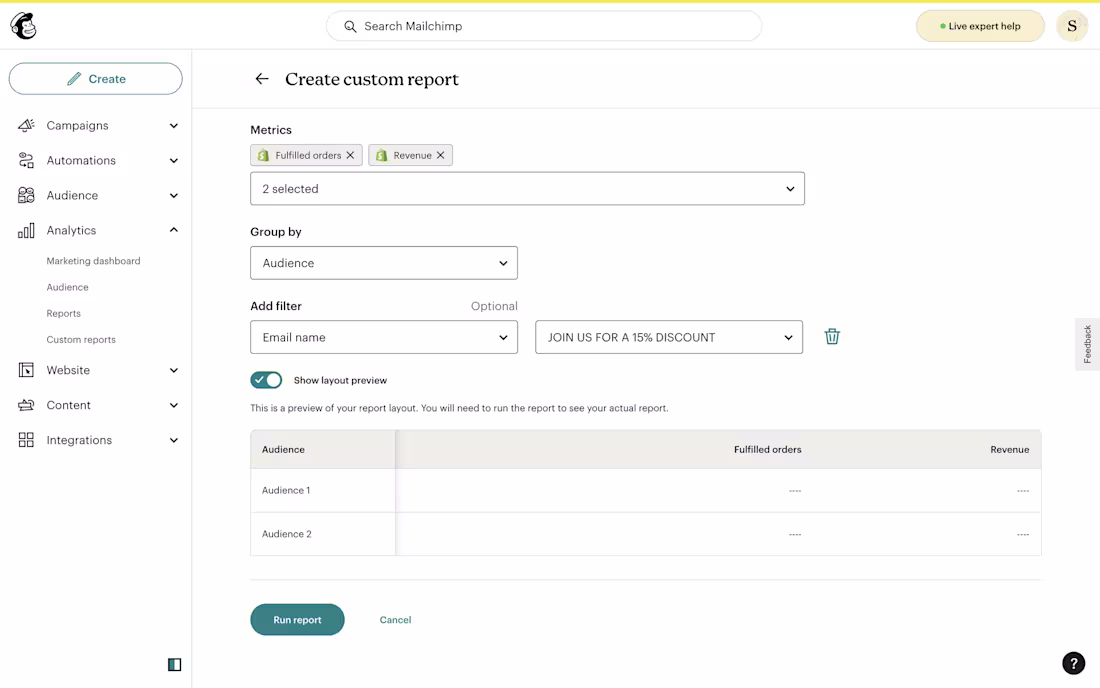Open the 2 selected metrics dropdown
This screenshot has height=688, width=1100.
pos(527,188)
